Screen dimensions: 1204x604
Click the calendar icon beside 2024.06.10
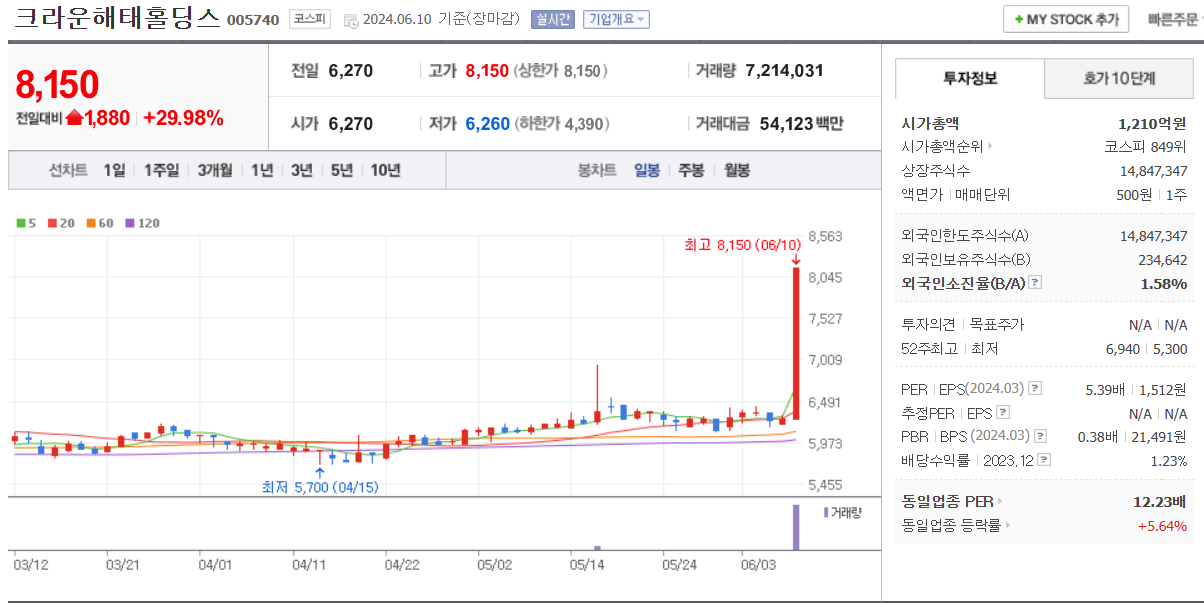click(350, 20)
